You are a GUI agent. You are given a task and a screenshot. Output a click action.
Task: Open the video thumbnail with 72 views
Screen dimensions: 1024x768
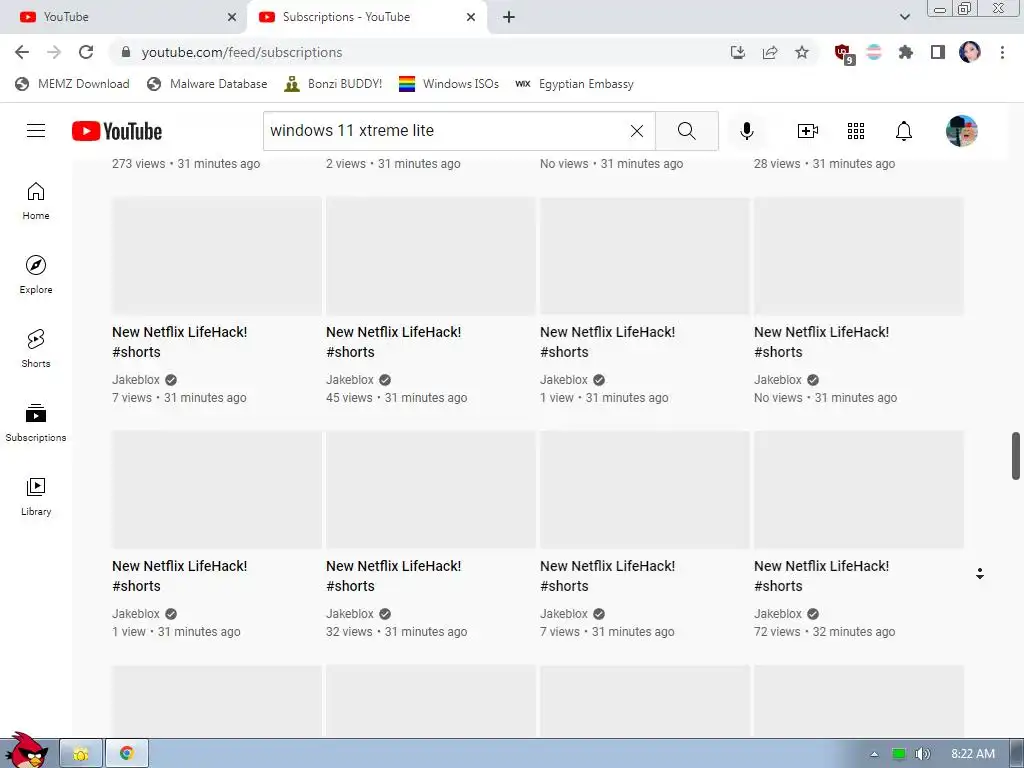[x=859, y=490]
